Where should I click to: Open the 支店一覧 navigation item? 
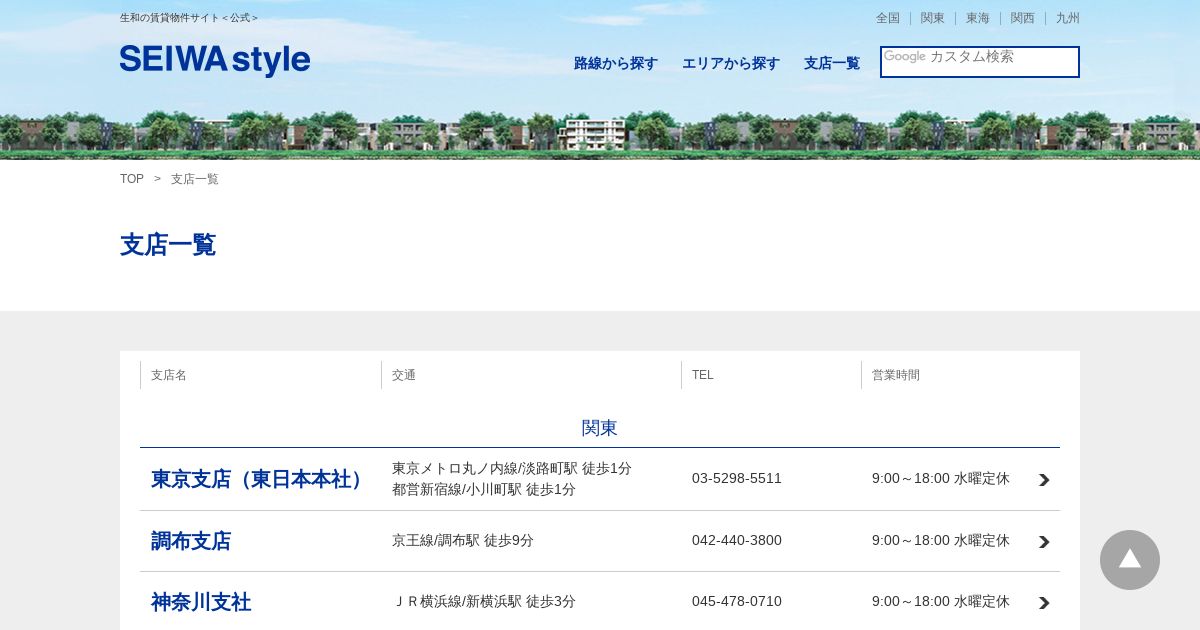tap(832, 63)
